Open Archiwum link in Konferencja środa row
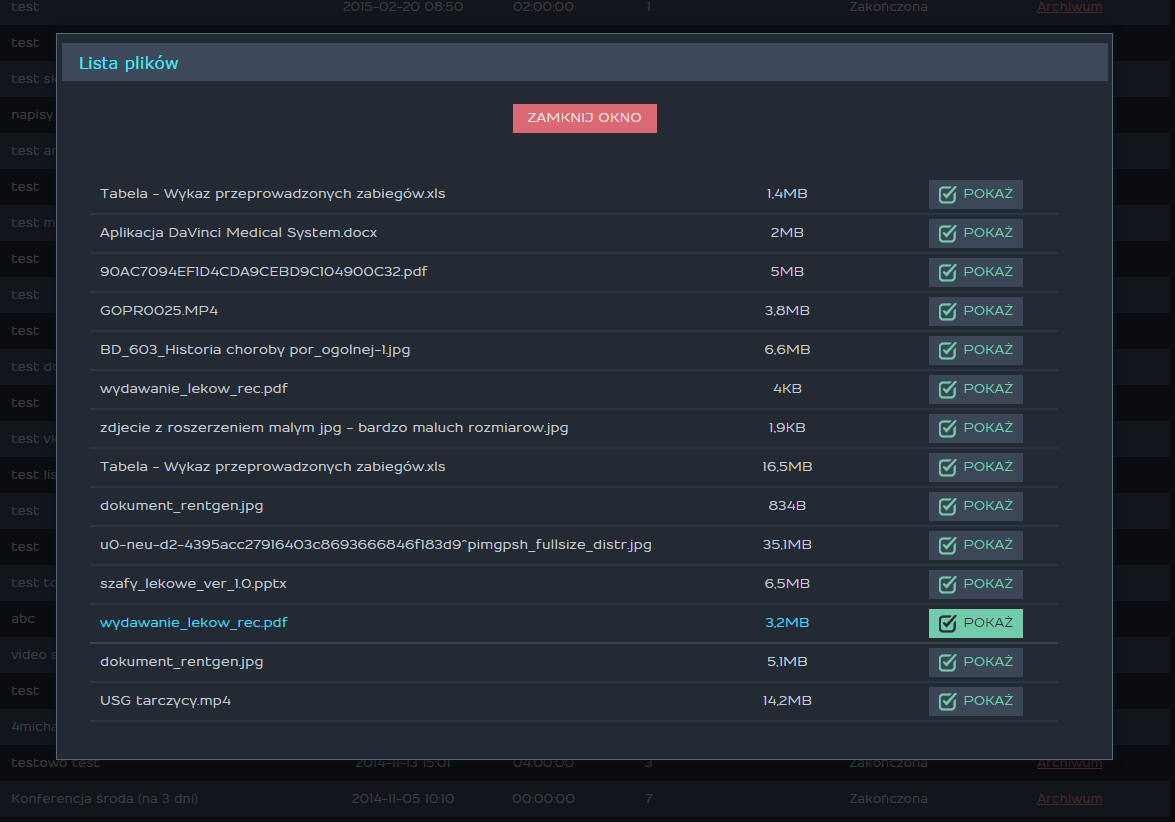 pos(1069,798)
